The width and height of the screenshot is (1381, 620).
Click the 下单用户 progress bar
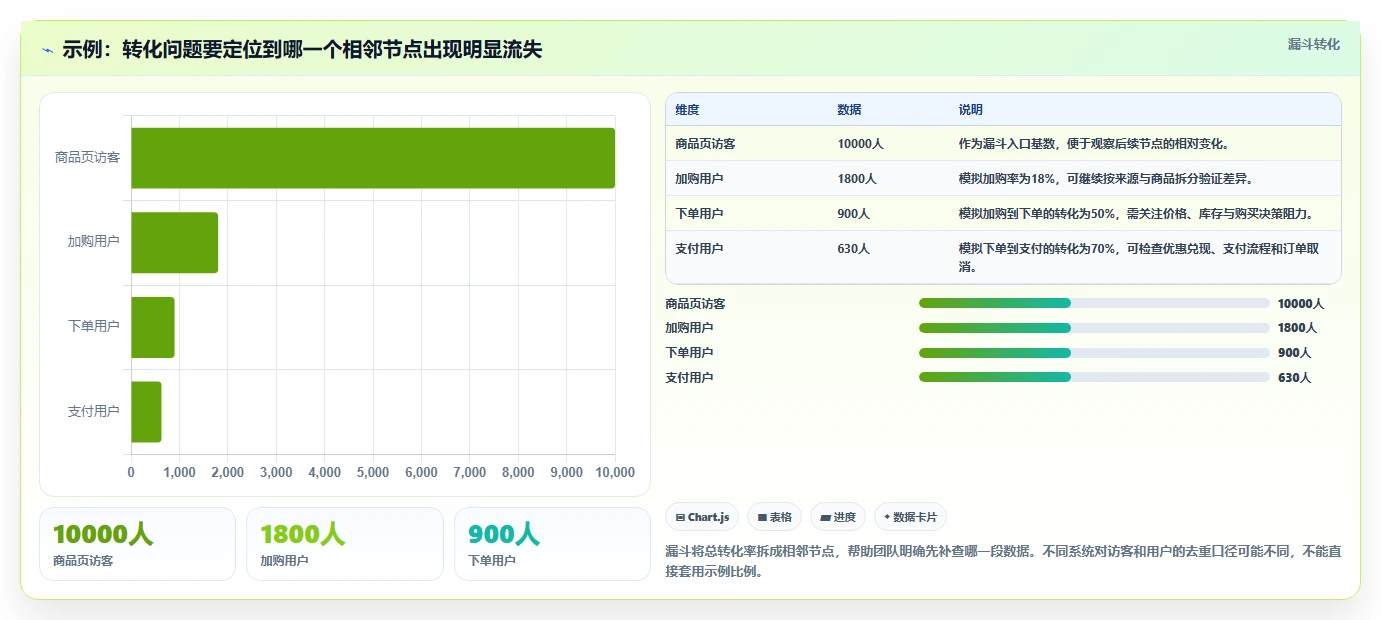(x=1094, y=353)
